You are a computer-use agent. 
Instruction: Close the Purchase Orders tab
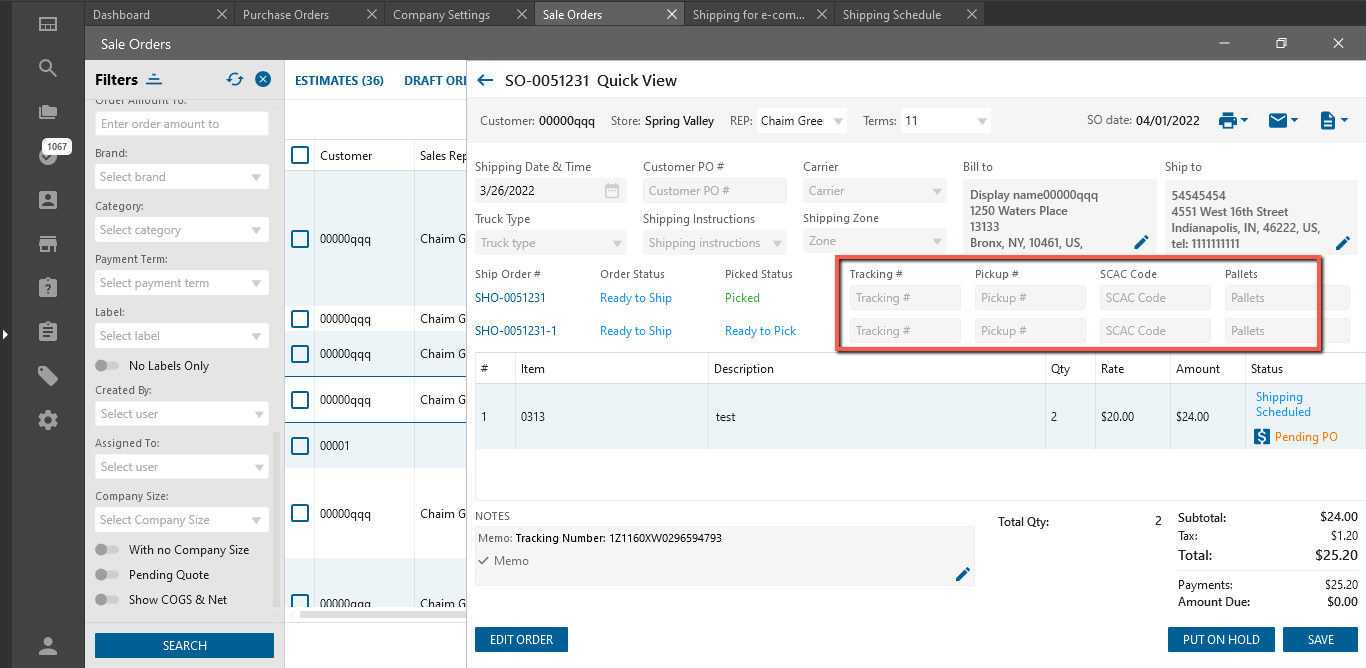point(372,14)
